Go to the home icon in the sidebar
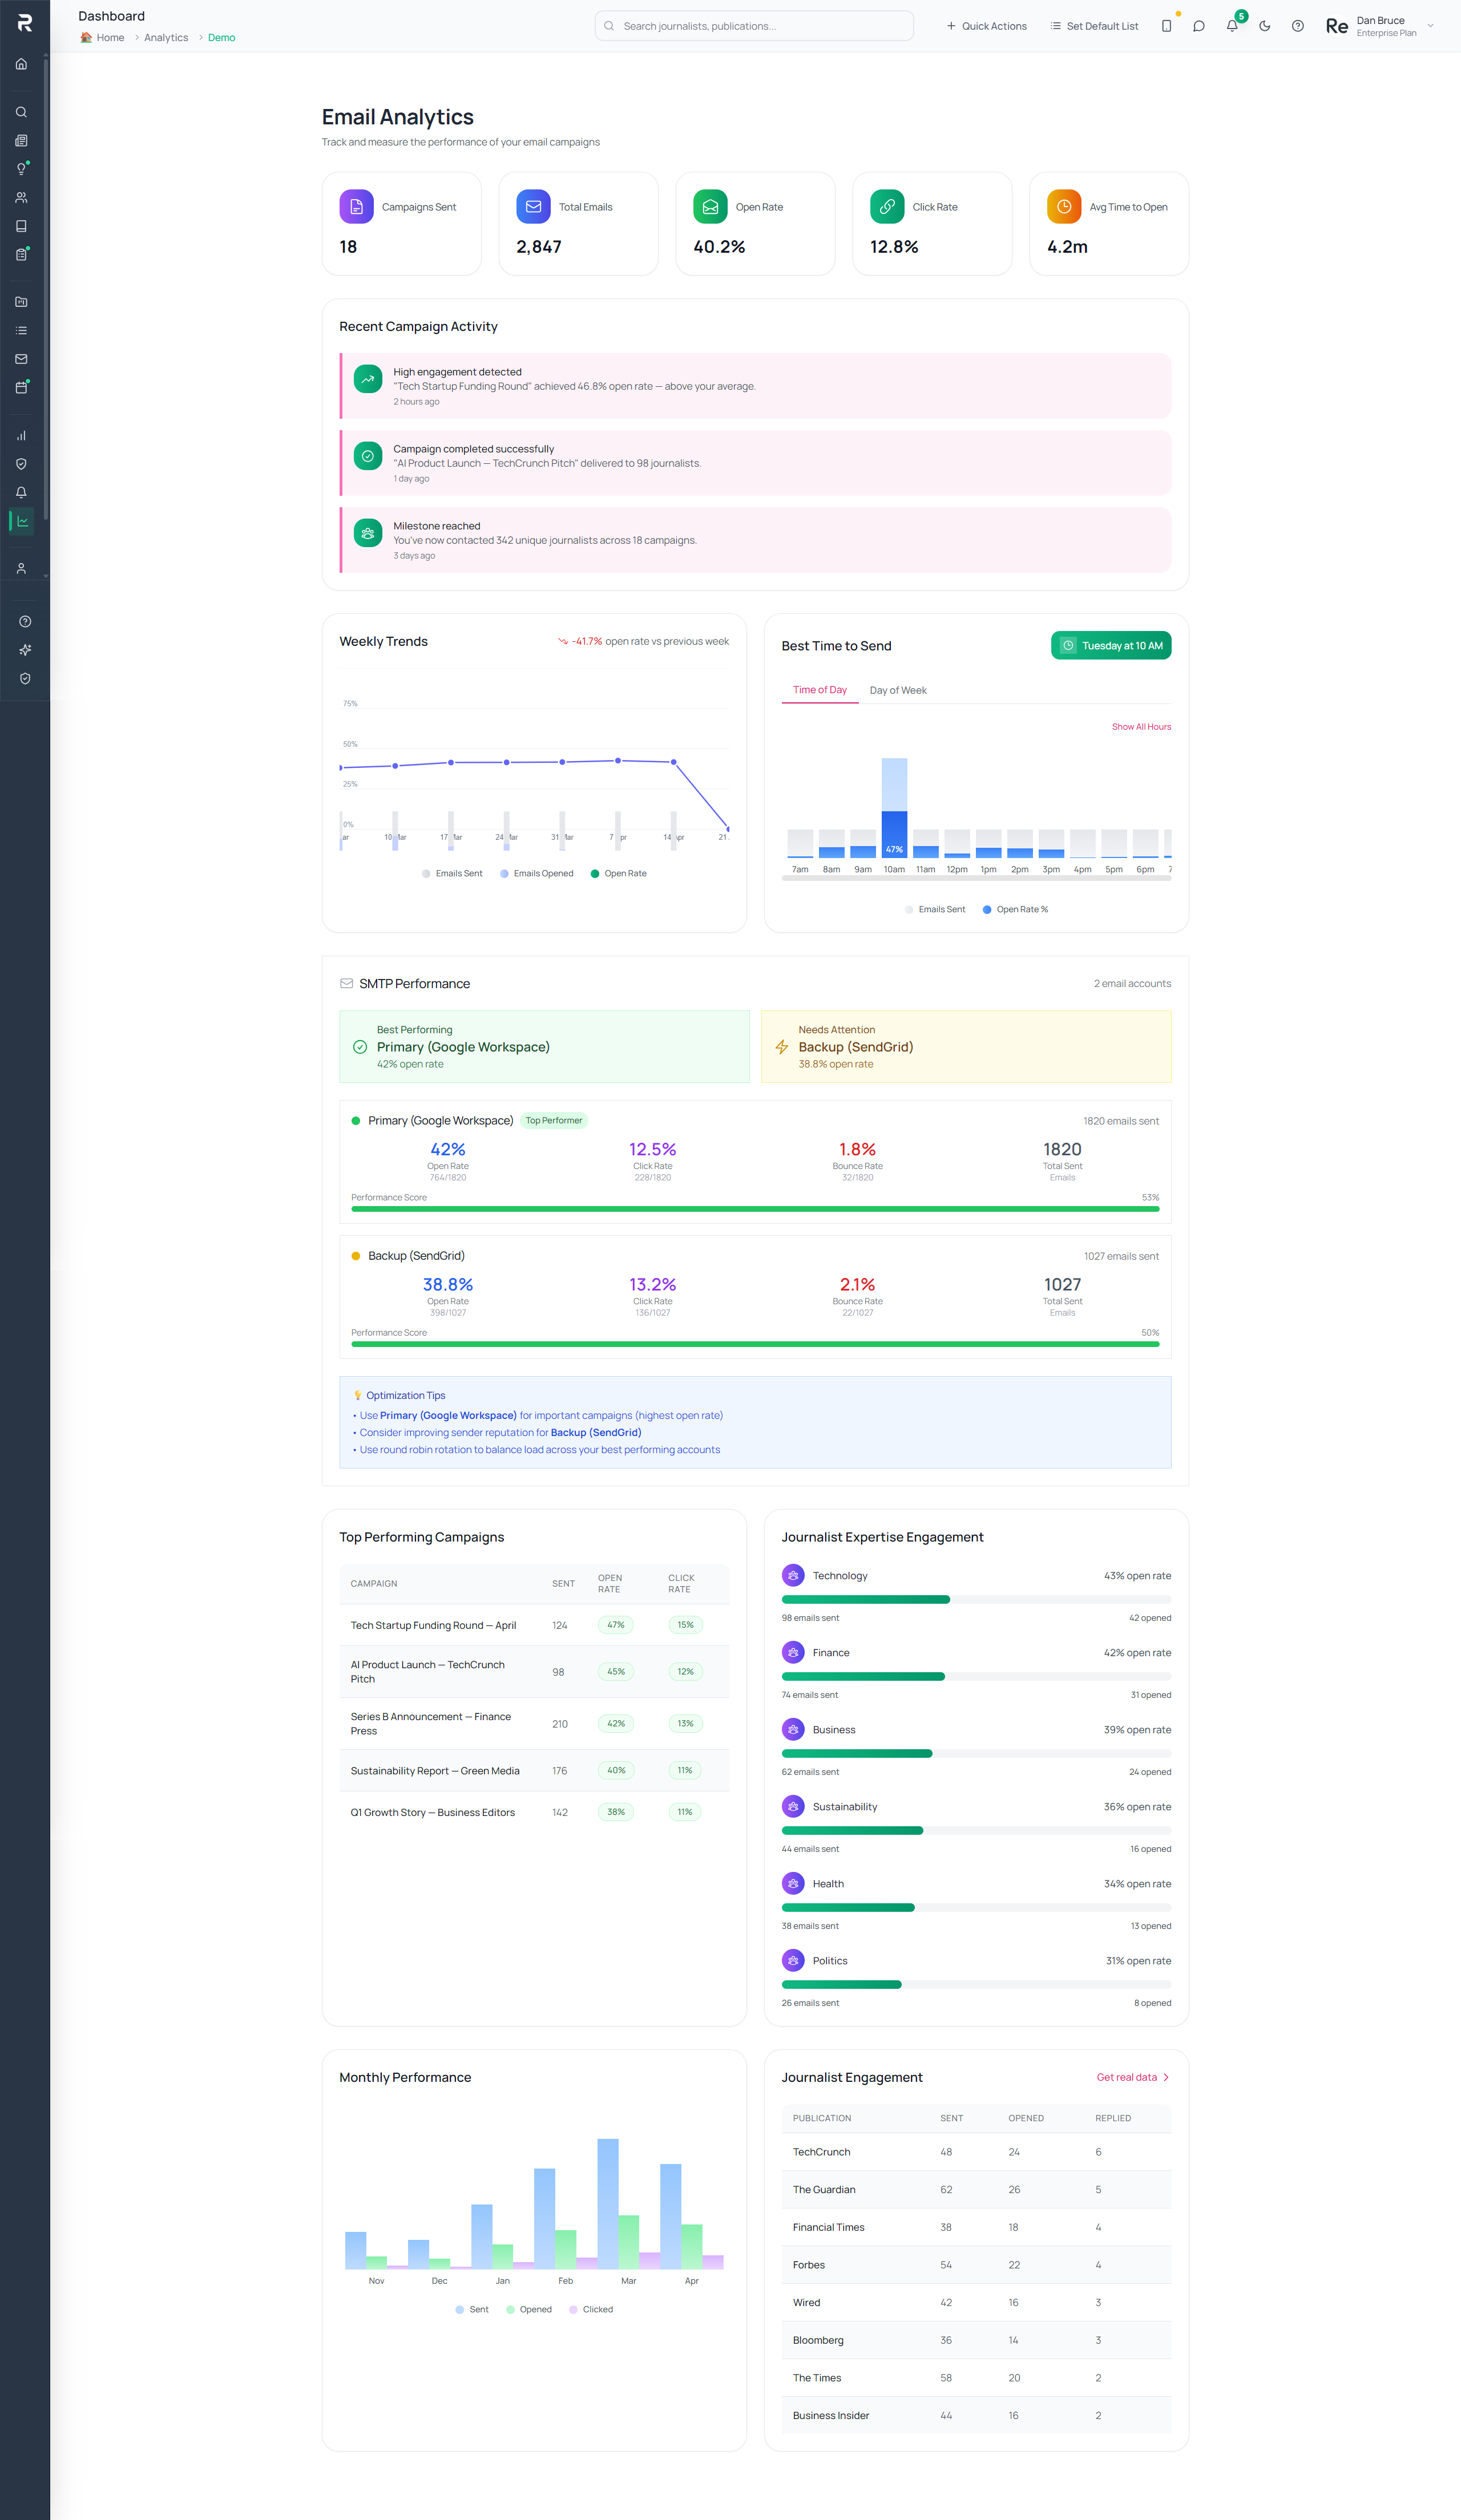 coord(21,64)
